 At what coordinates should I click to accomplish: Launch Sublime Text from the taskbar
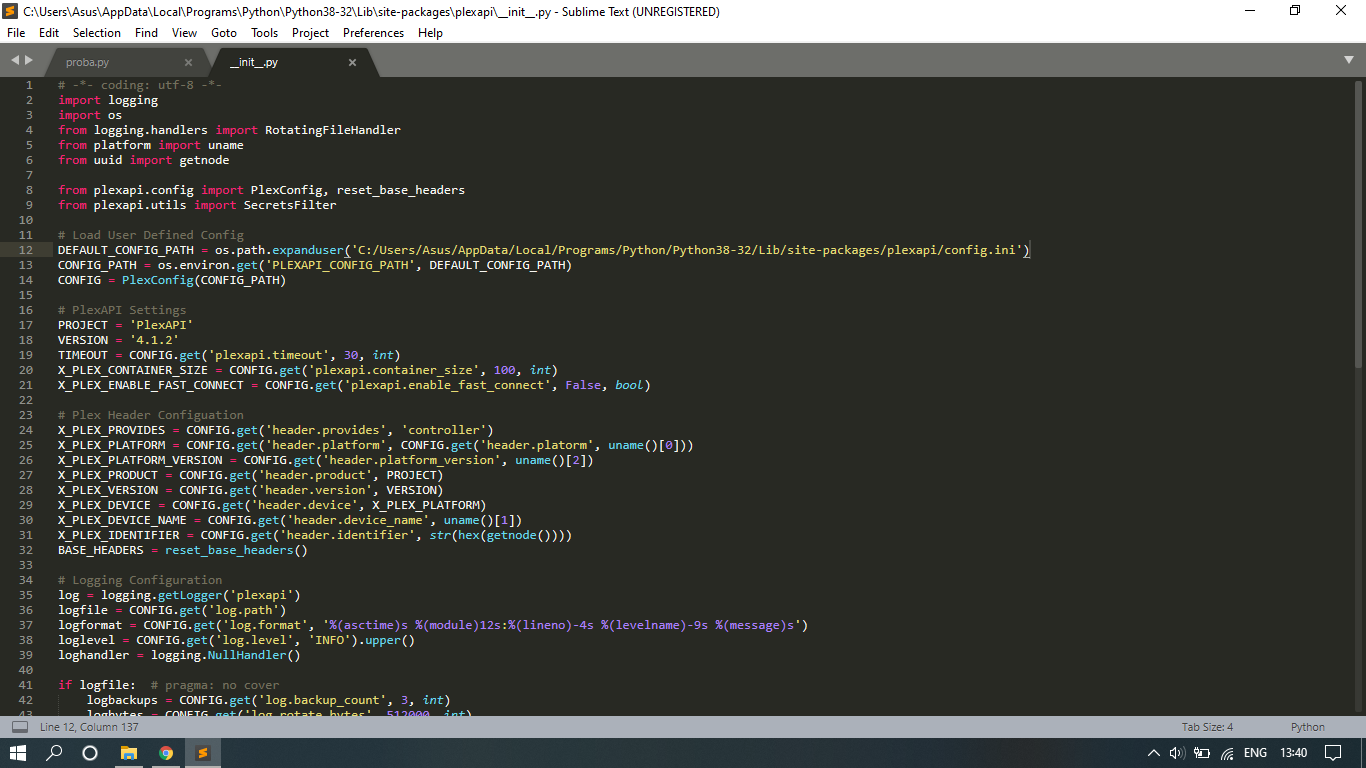203,751
